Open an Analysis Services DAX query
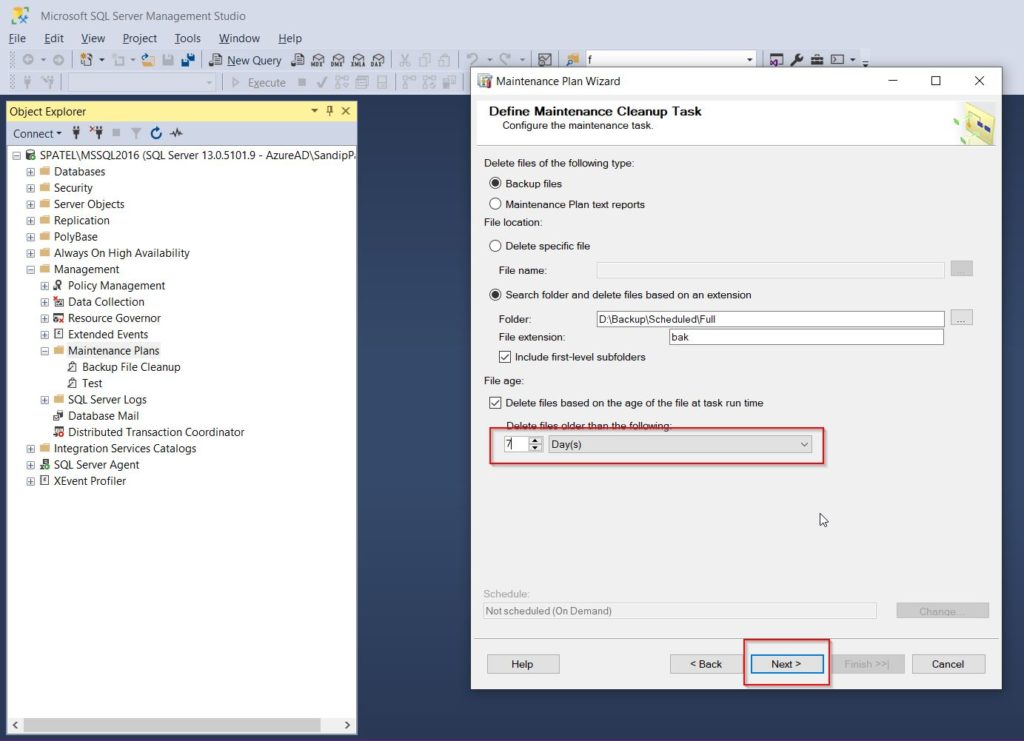Image resolution: width=1024 pixels, height=741 pixels. 377,60
